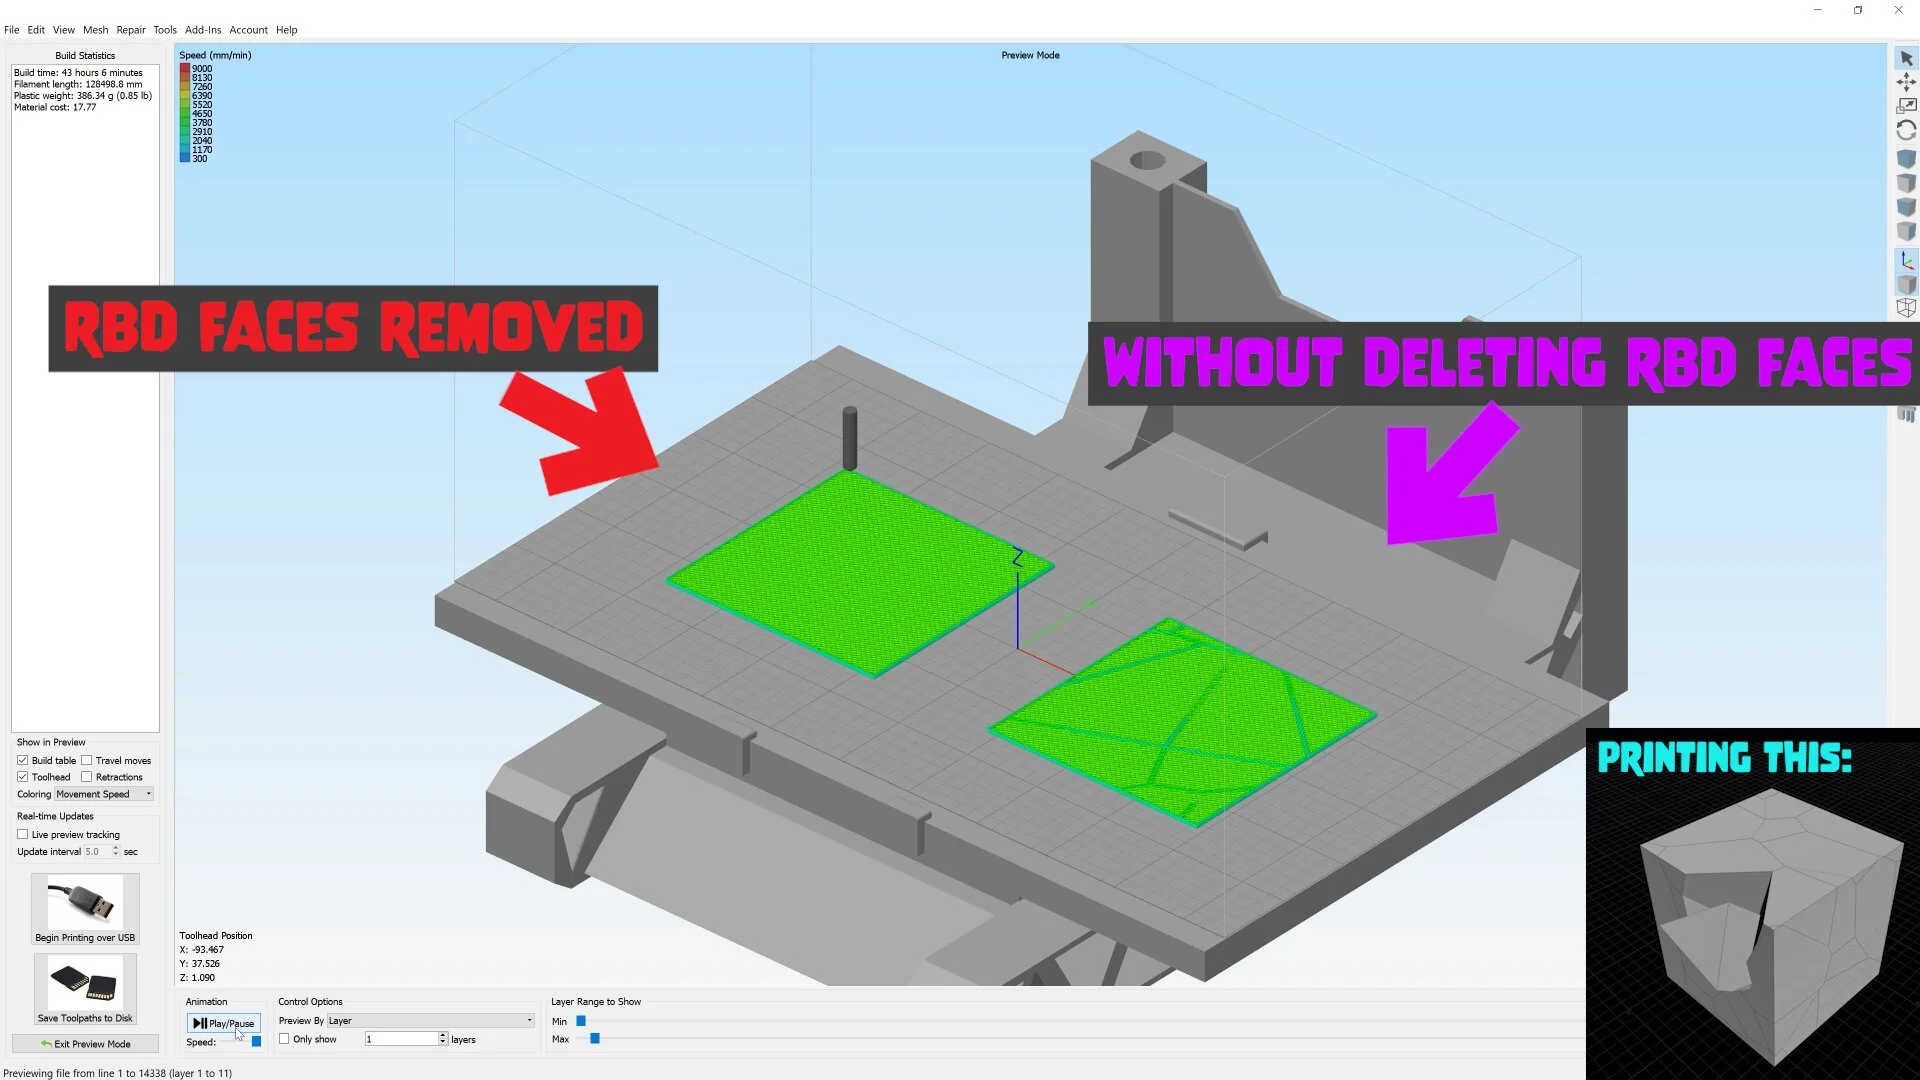
Task: Click Exit Preview Mode button
Action: click(x=85, y=1044)
